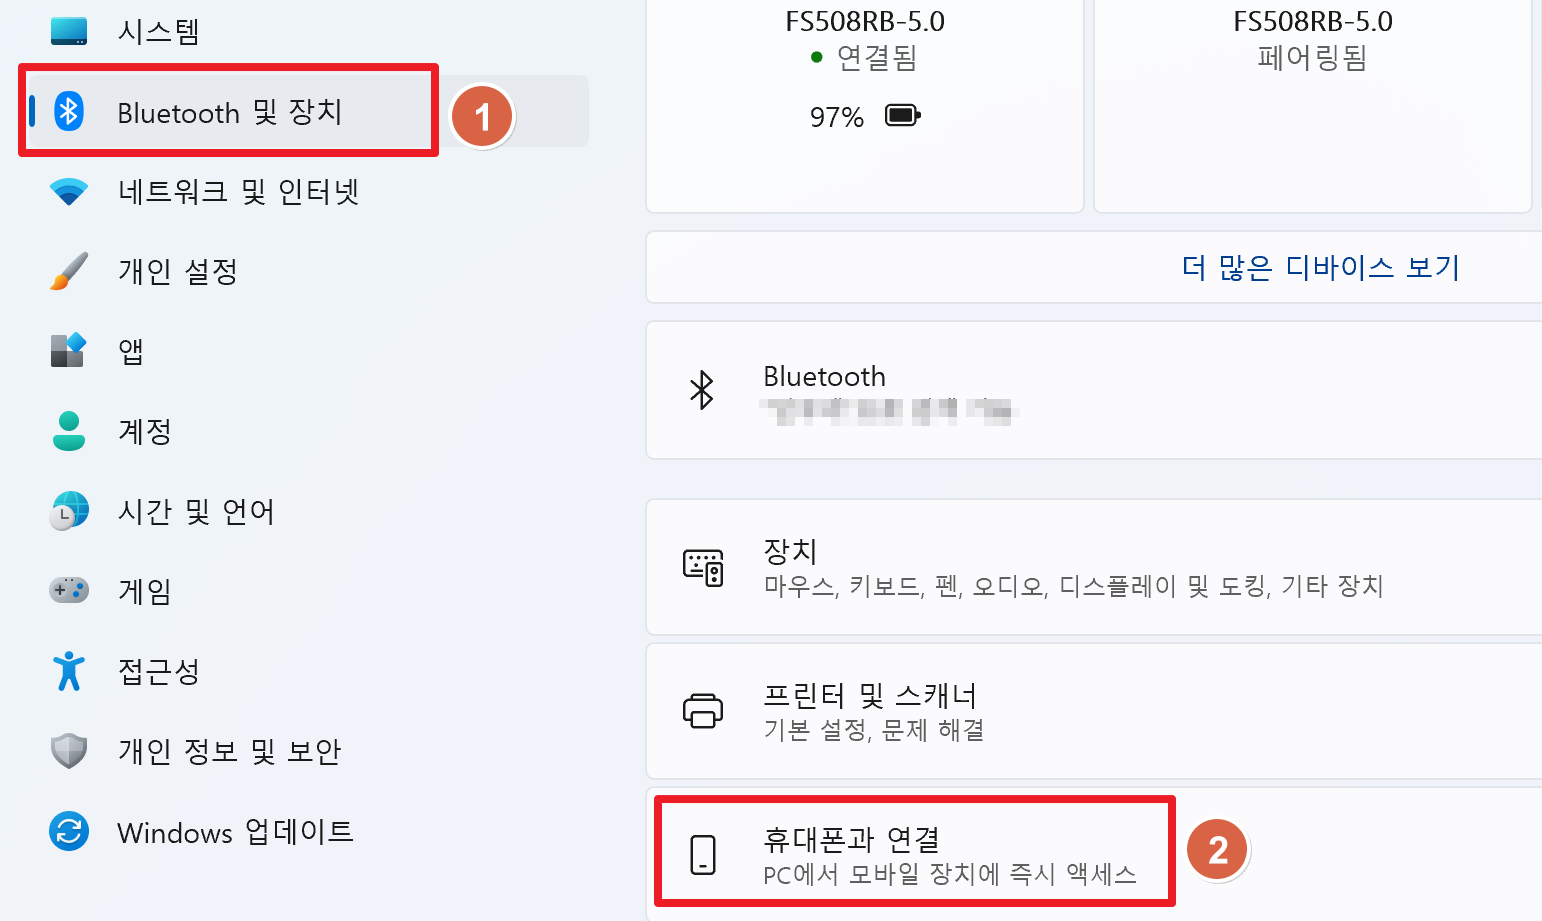Click the 프린터 및 스캐너 printer icon
Image resolution: width=1542 pixels, height=921 pixels.
pyautogui.click(x=704, y=711)
